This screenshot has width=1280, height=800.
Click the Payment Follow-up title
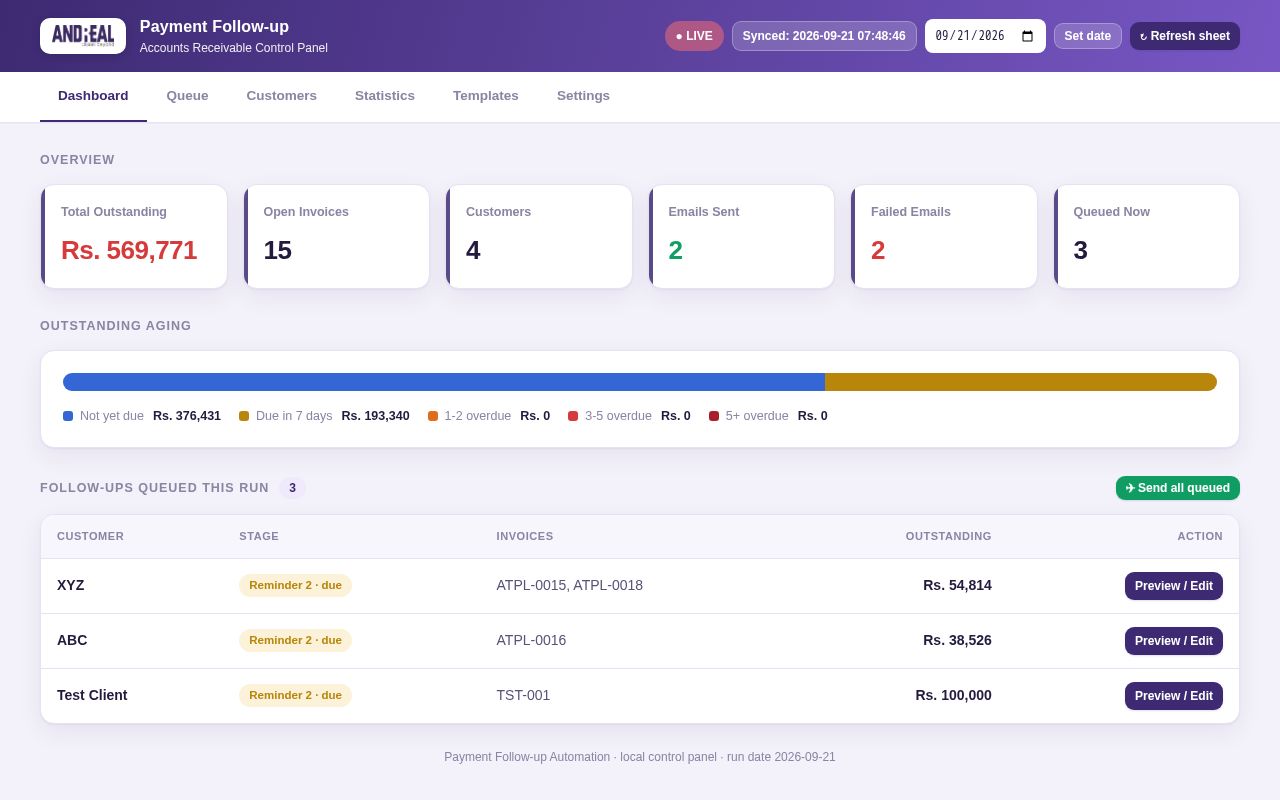coord(214,27)
